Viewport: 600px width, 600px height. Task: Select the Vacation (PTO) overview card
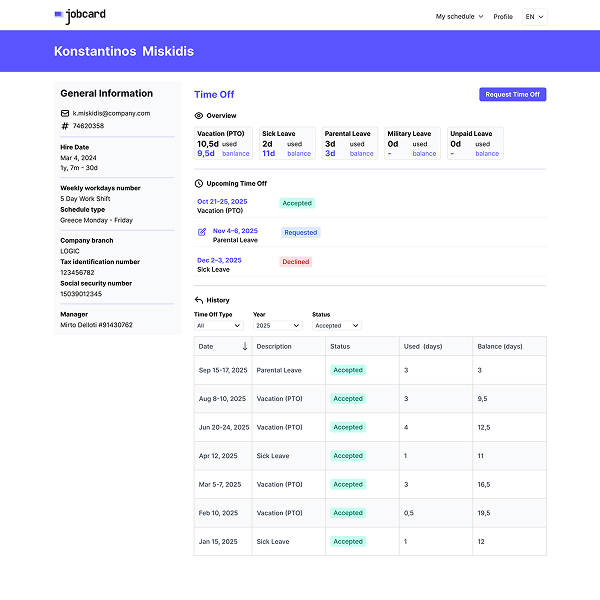click(224, 143)
